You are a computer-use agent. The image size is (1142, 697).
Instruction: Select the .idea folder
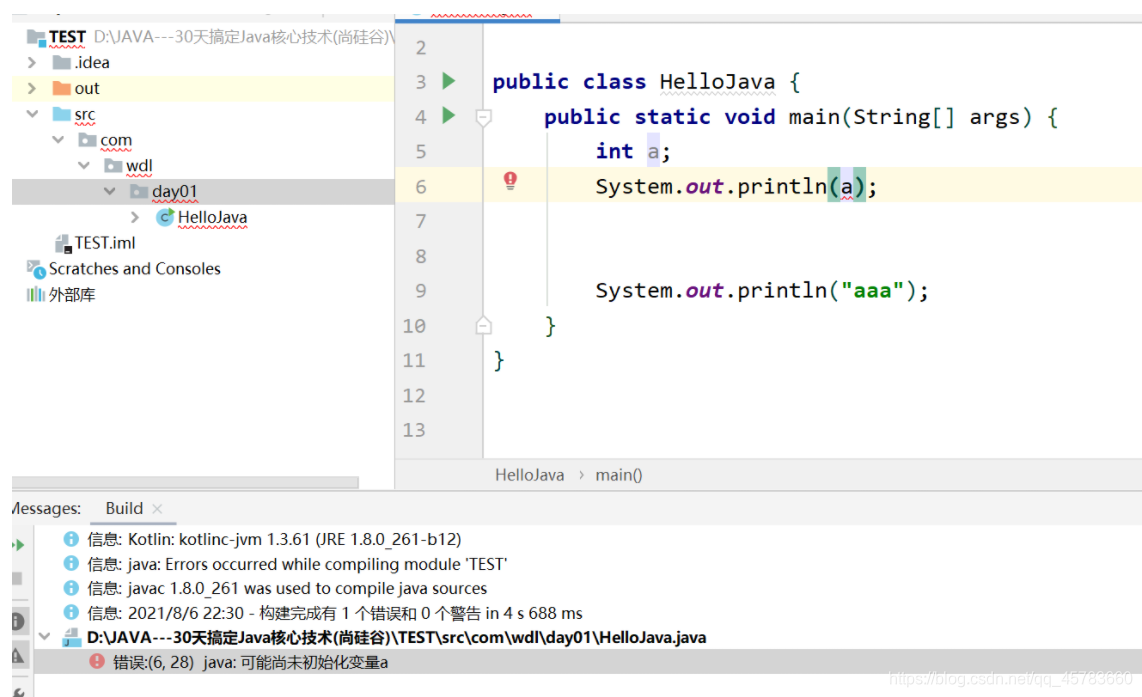[x=92, y=63]
